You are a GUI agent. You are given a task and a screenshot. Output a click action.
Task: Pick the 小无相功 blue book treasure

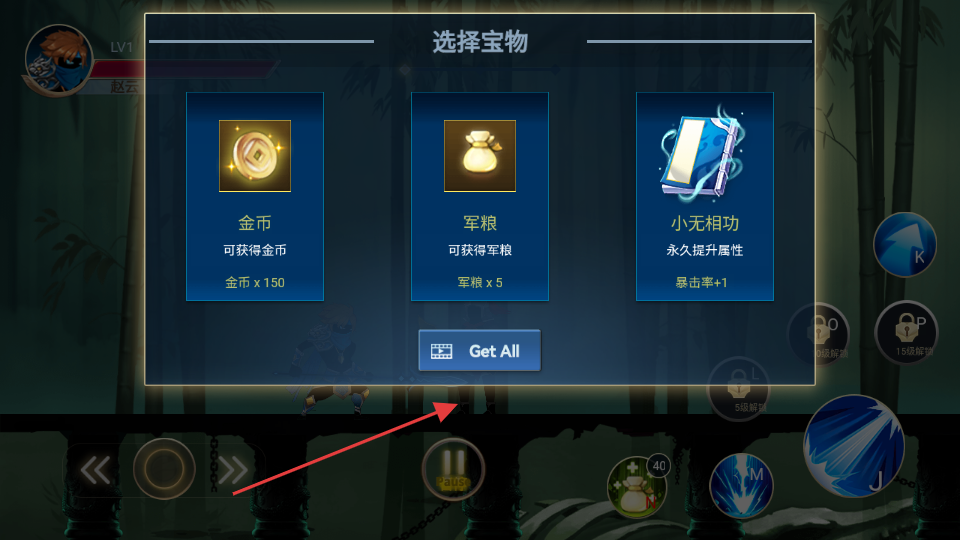tap(705, 197)
